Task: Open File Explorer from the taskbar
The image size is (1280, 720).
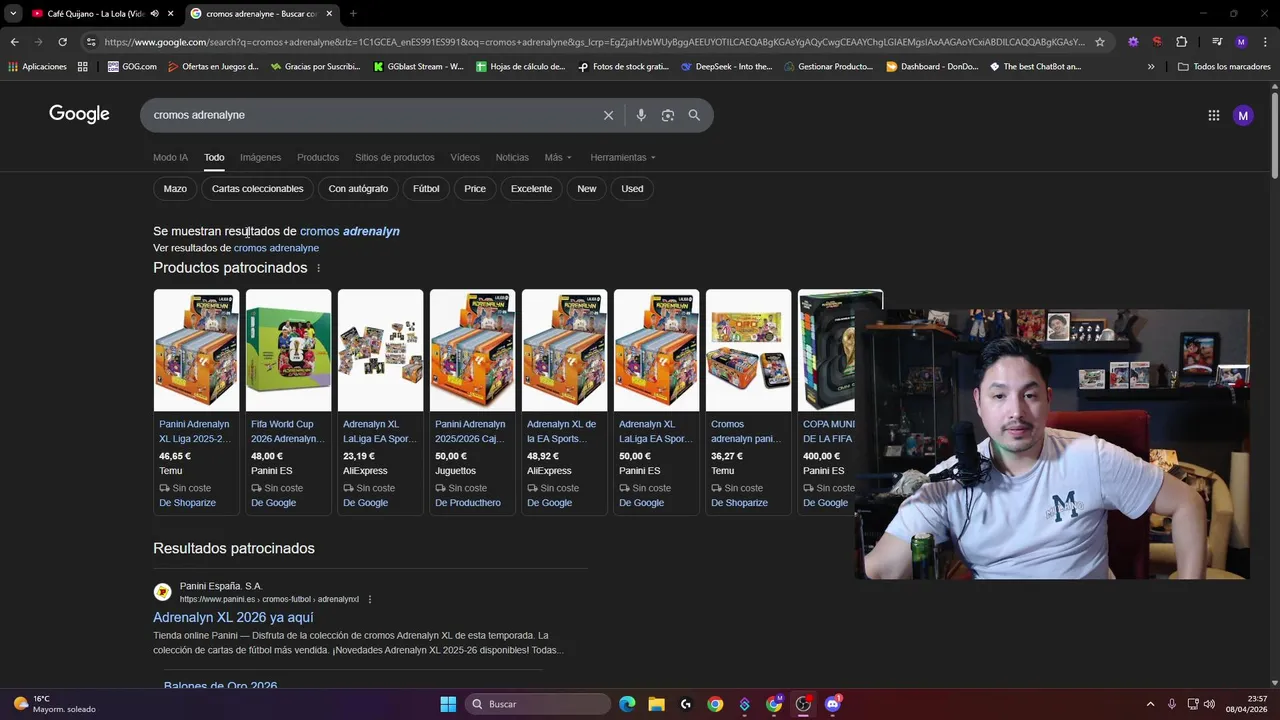Action: coord(656,704)
